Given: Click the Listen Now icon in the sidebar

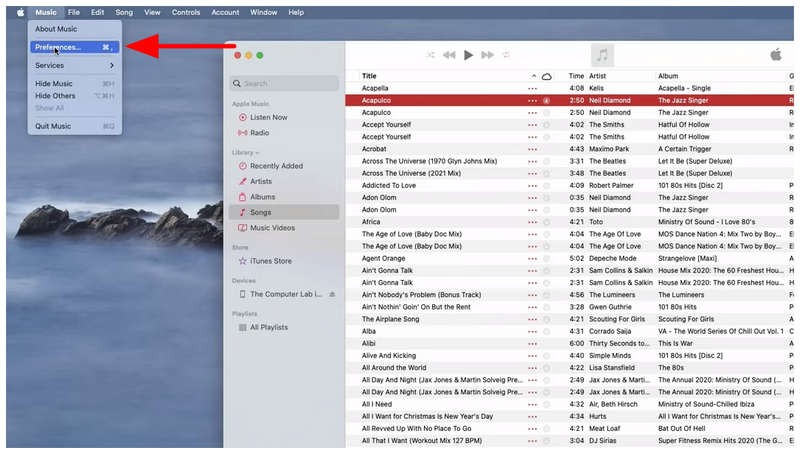Looking at the screenshot, I should pos(242,117).
